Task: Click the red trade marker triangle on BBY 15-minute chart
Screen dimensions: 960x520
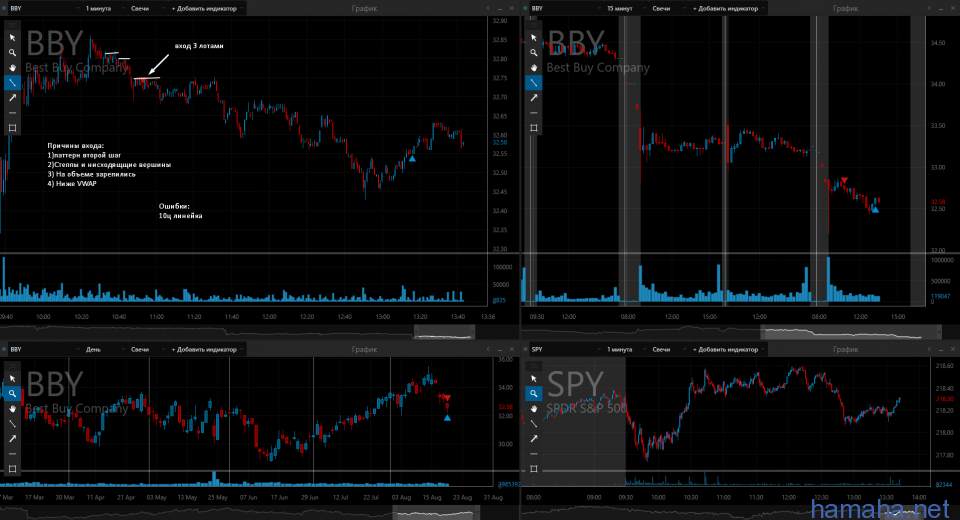Action: 844,180
